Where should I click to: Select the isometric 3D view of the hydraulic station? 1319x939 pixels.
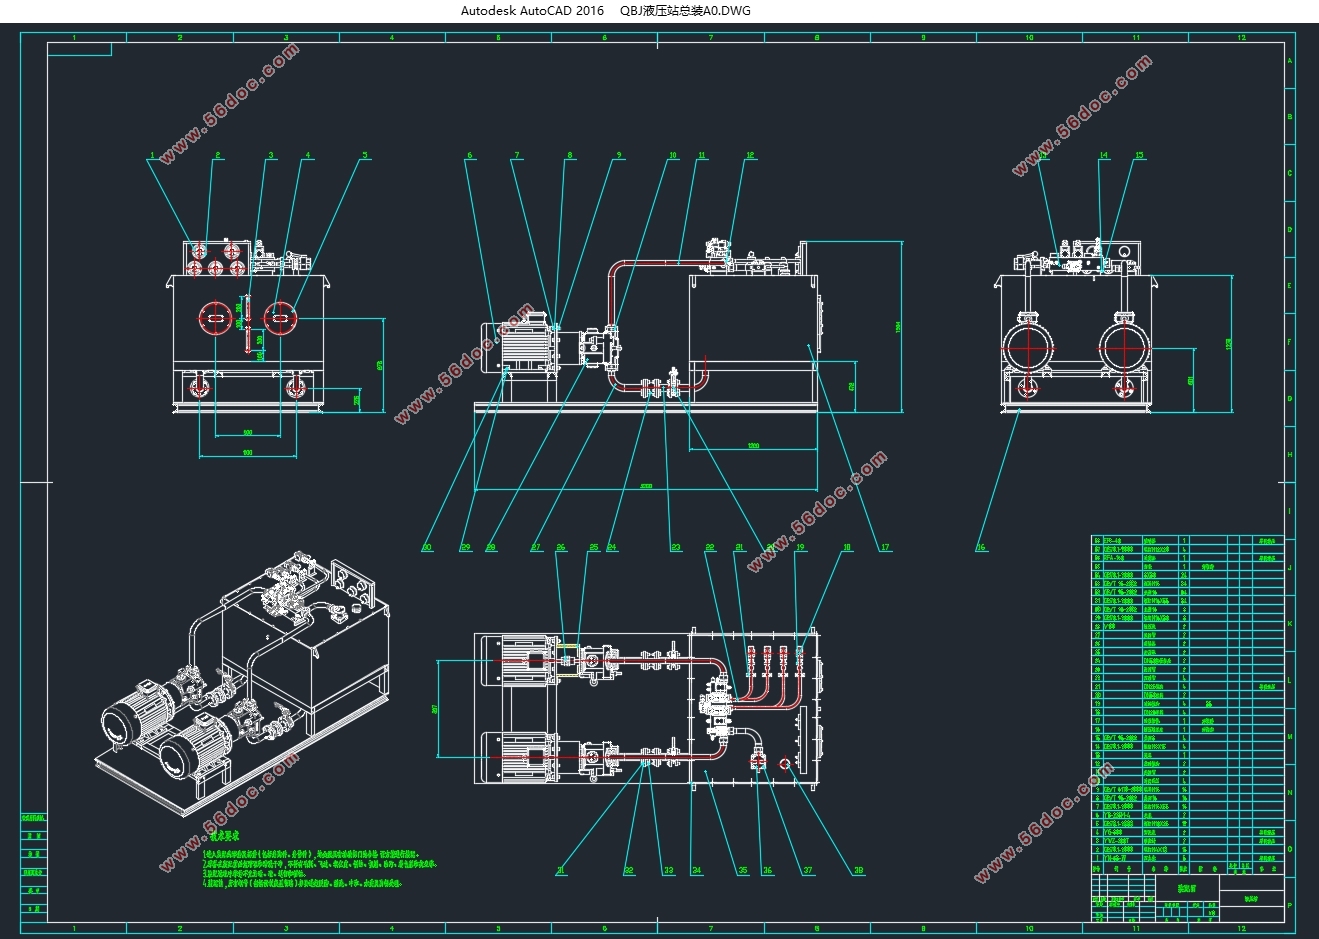click(242, 686)
